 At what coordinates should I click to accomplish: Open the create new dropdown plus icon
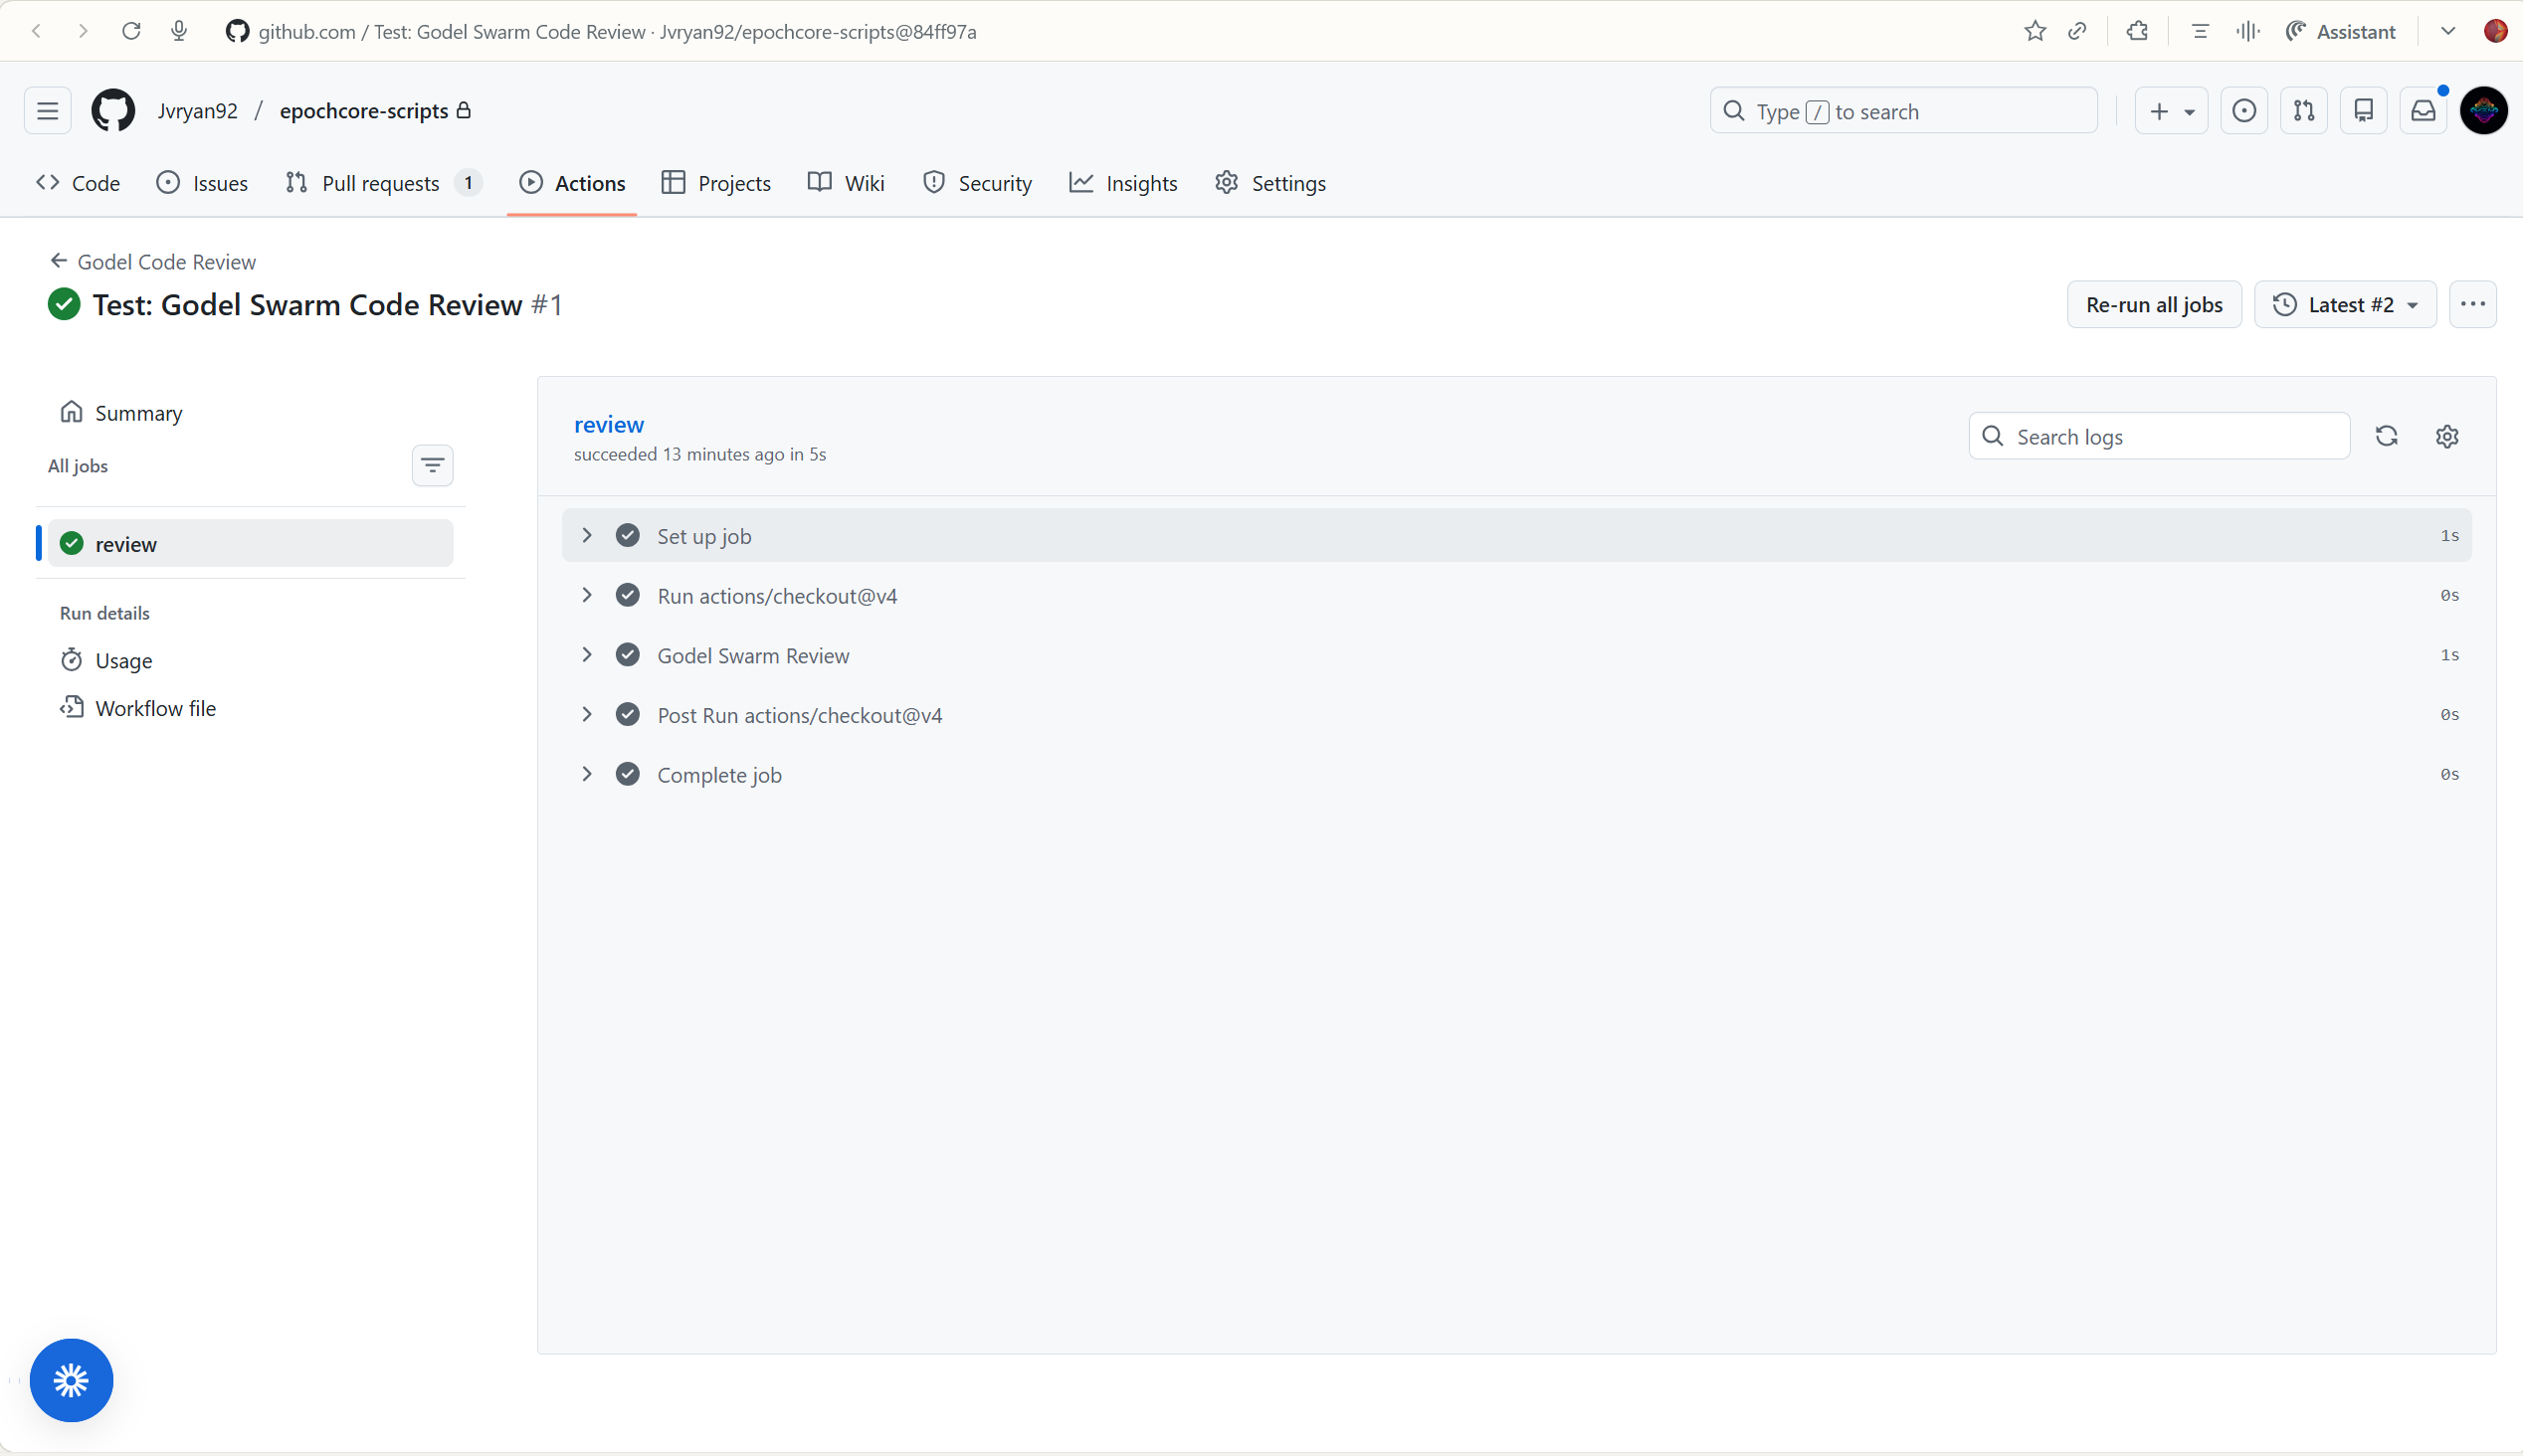(x=2169, y=110)
